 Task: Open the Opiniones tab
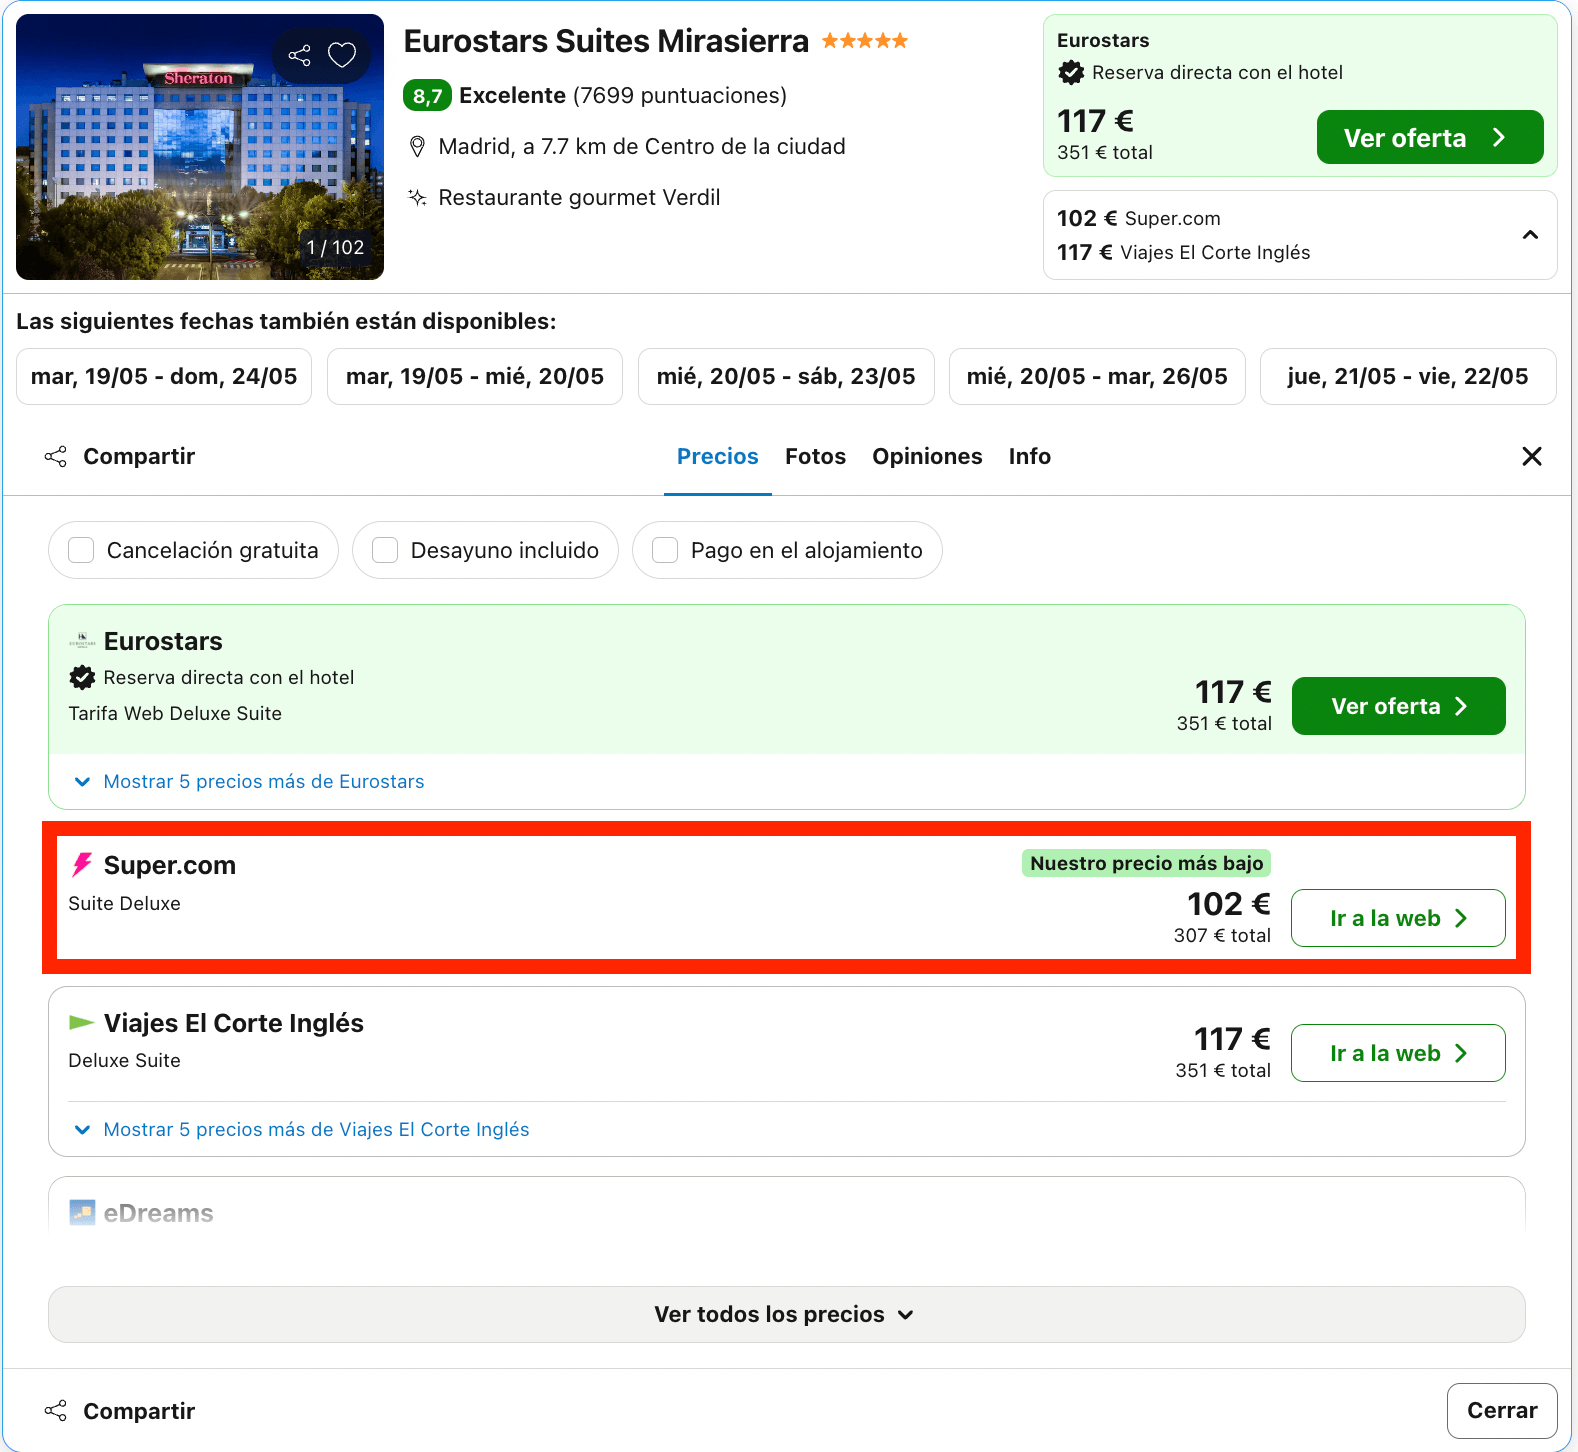(927, 457)
